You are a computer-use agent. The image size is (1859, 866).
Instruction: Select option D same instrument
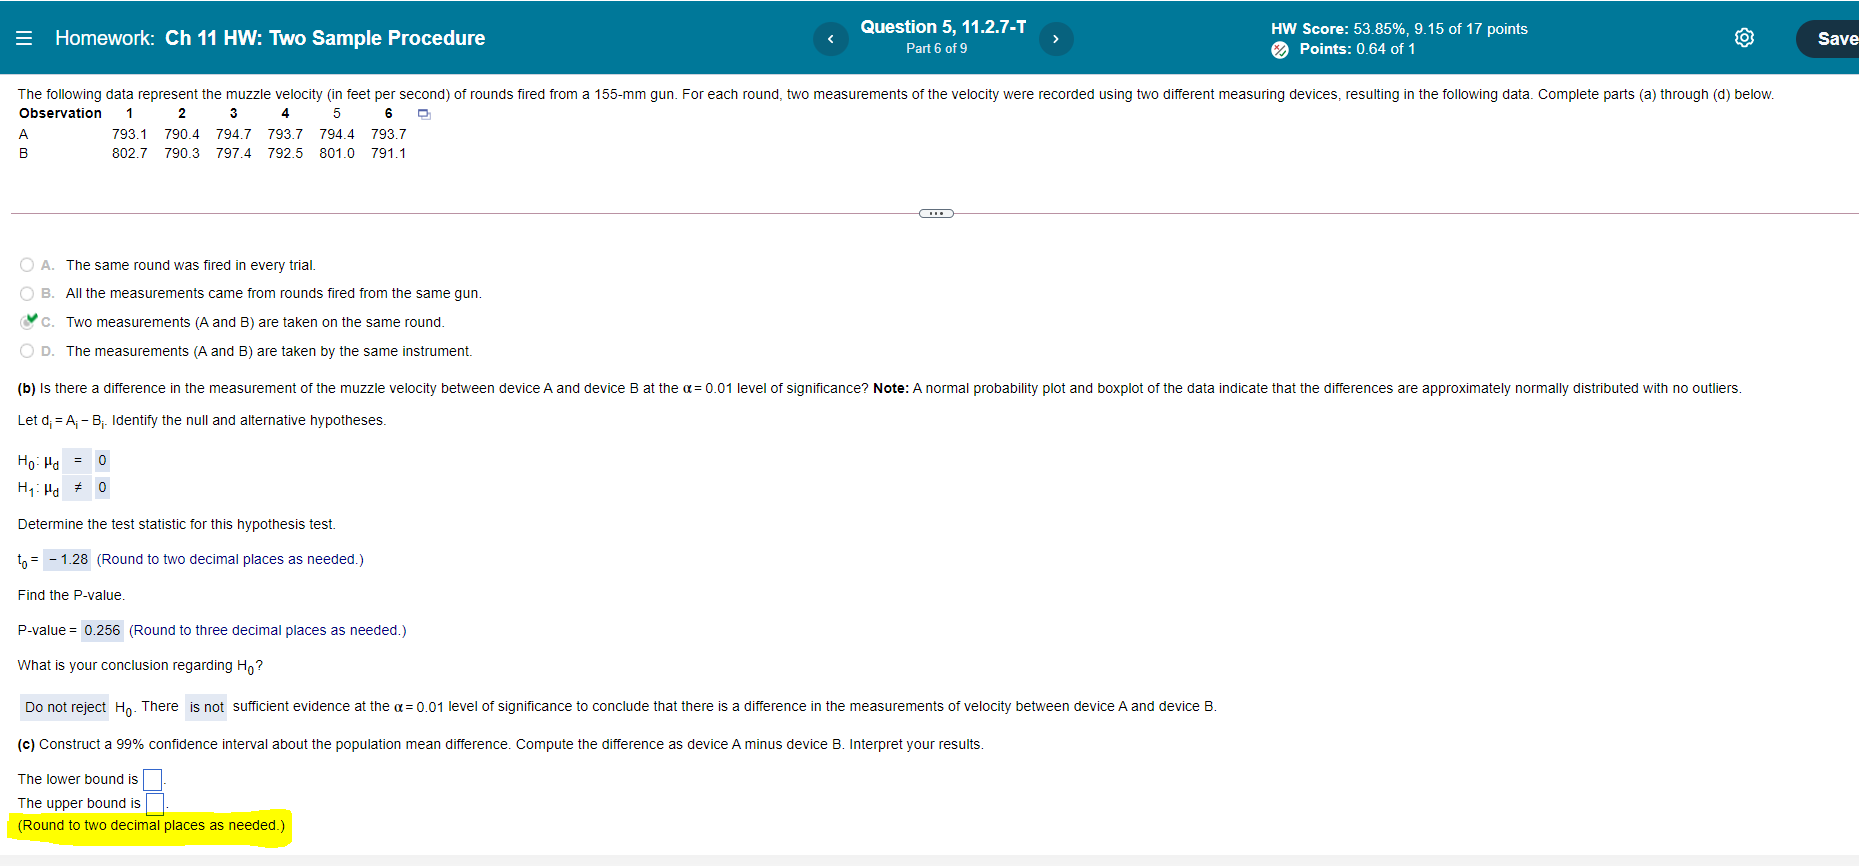(27, 351)
